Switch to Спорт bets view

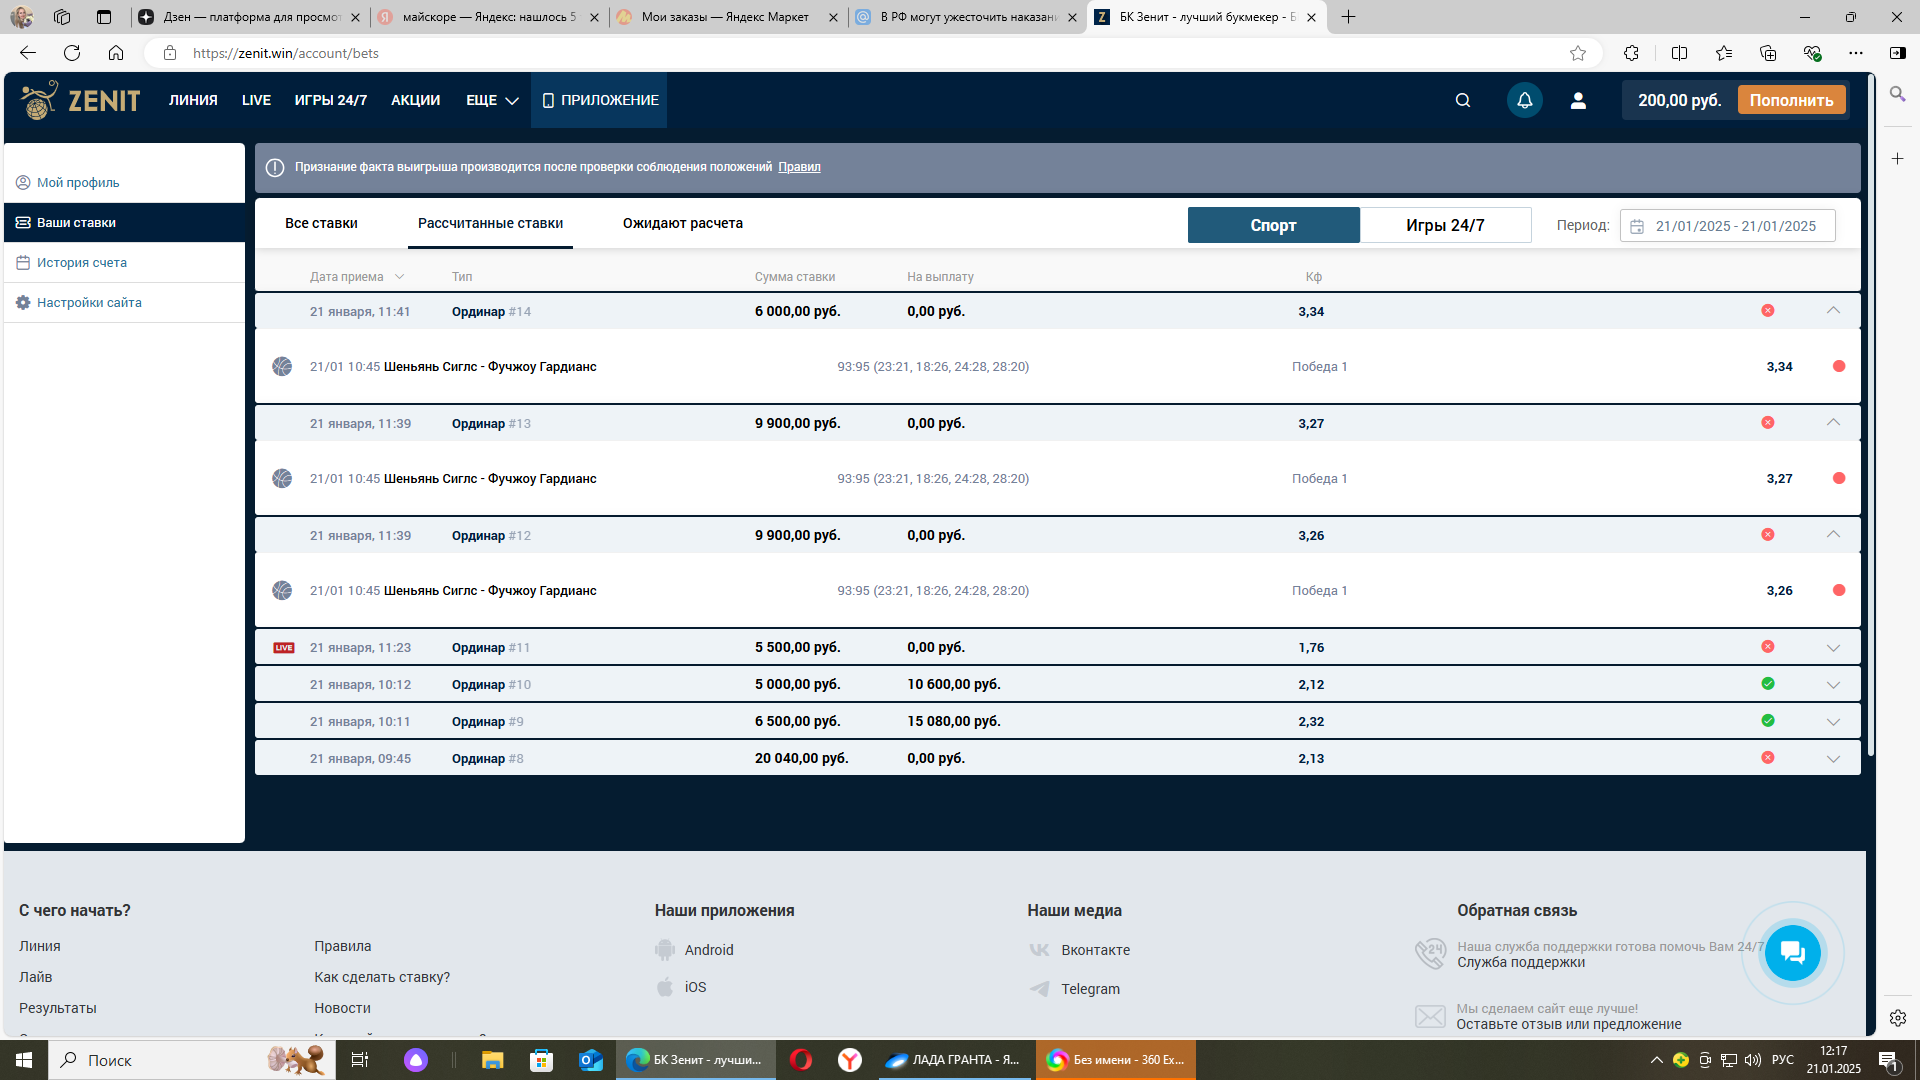pyautogui.click(x=1273, y=225)
